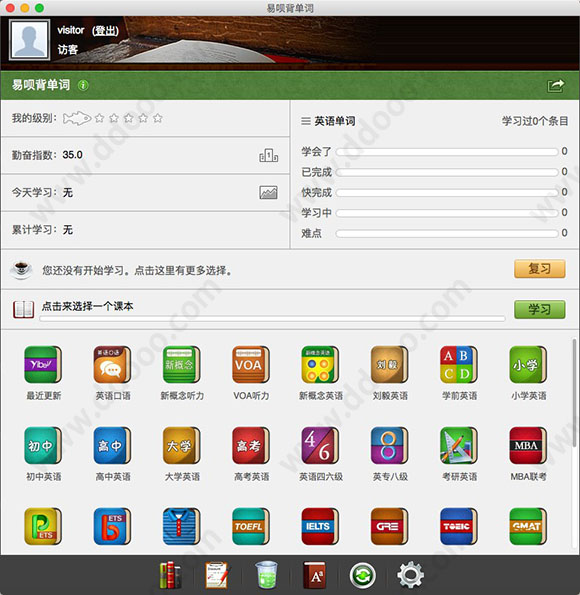Select the 新概念听力 book icon
580x595 pixels.
pyautogui.click(x=181, y=364)
